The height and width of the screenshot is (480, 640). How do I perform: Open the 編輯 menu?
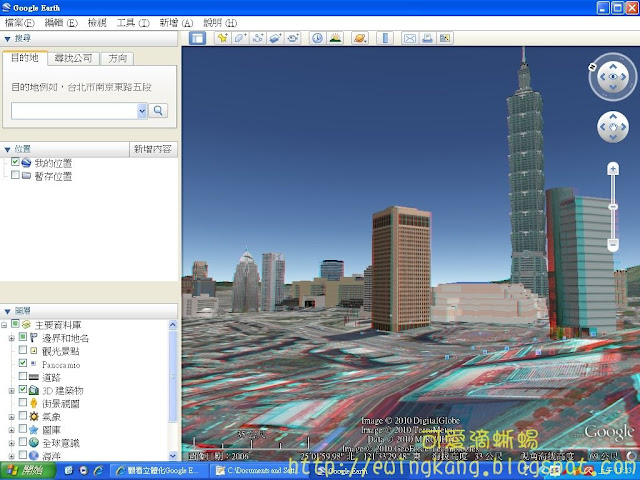pos(61,23)
